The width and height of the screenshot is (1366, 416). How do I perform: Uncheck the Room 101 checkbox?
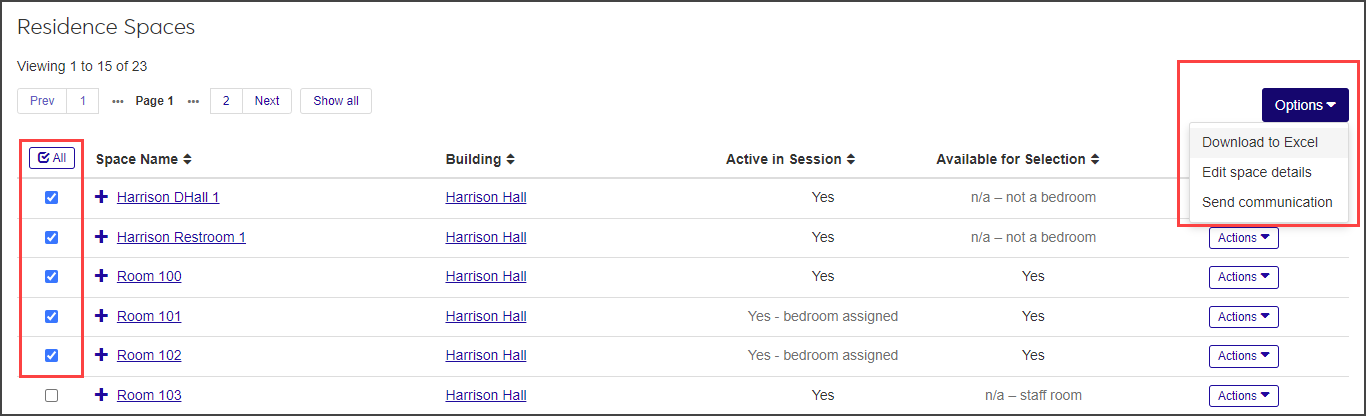(51, 316)
